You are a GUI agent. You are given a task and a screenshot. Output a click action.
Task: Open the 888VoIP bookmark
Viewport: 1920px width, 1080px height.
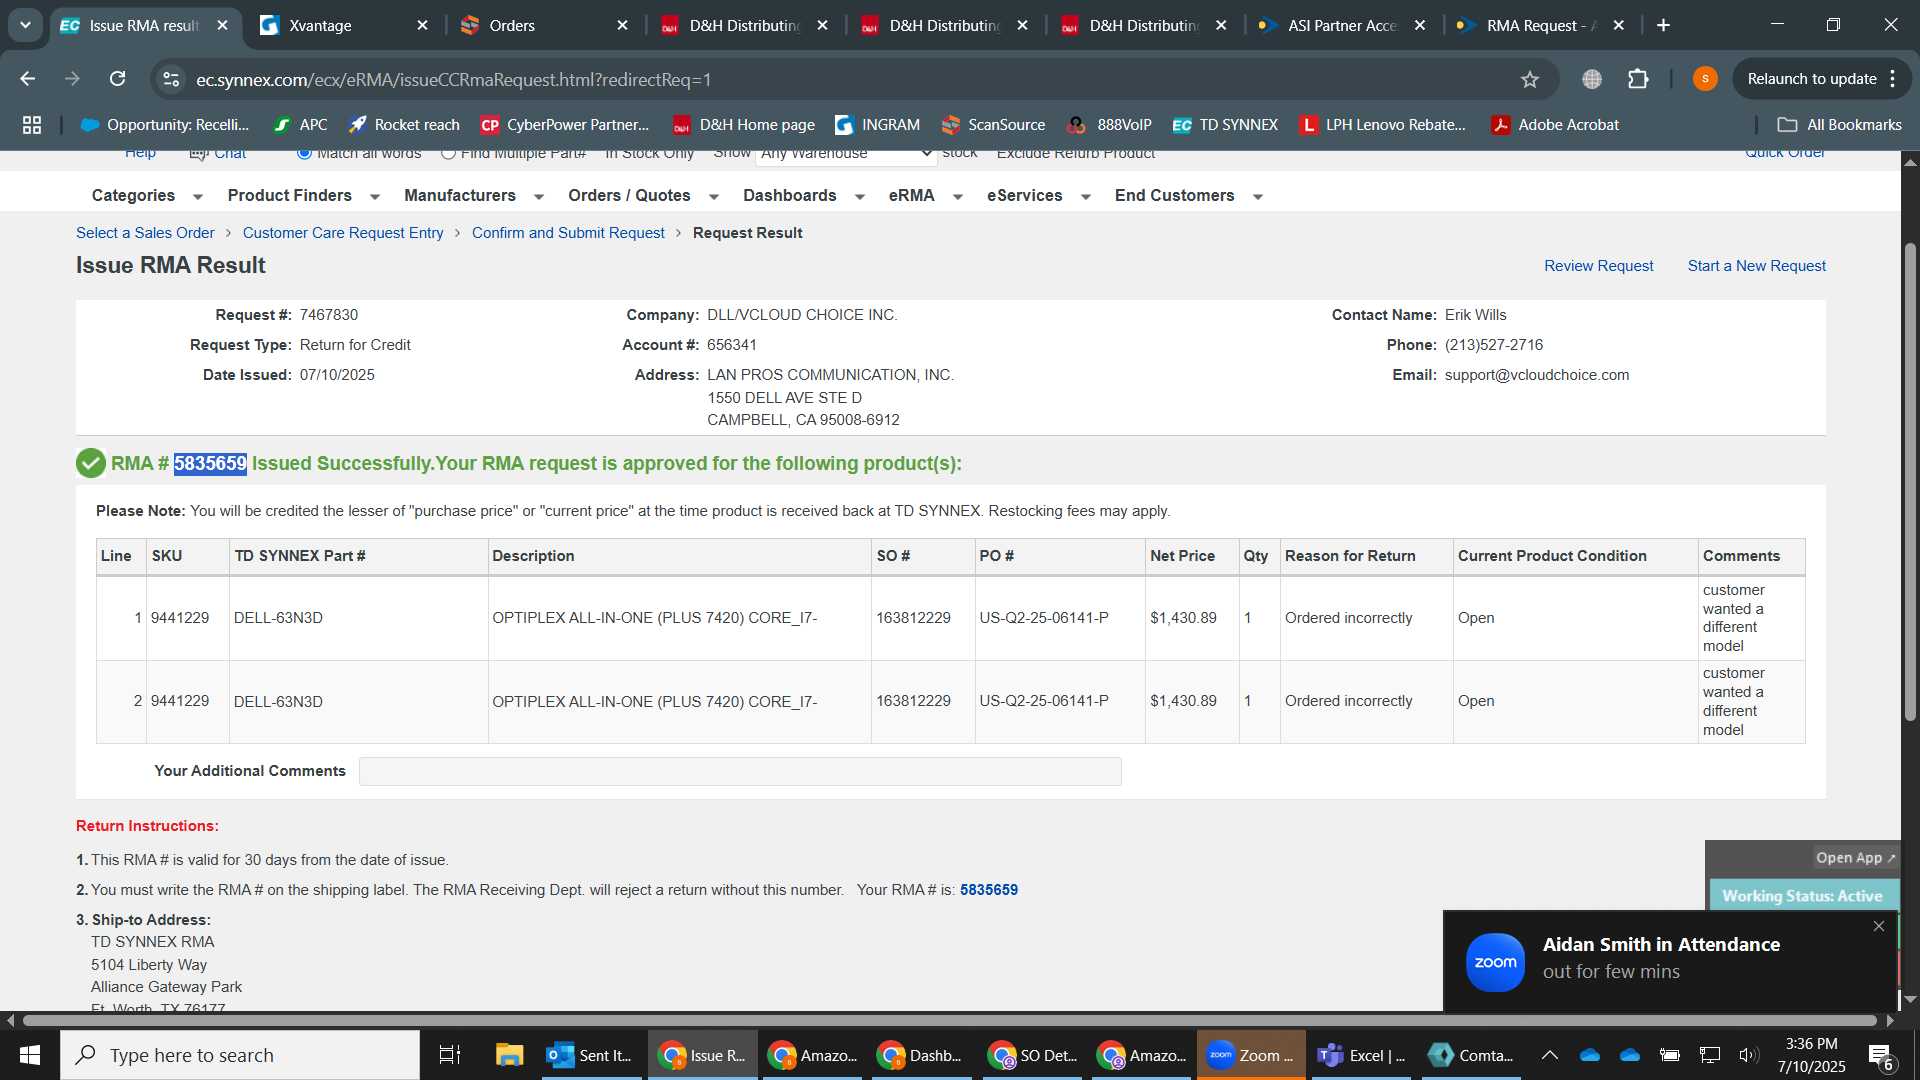(1110, 125)
